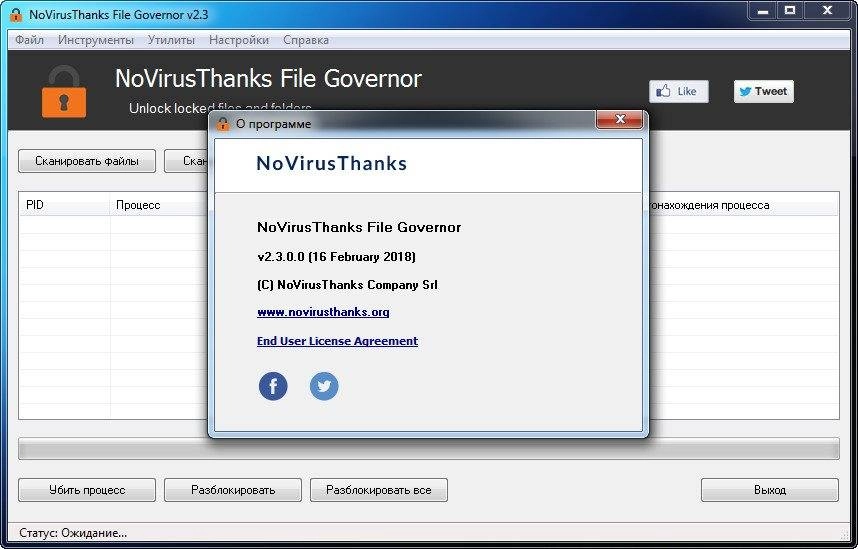Open End User License Agreement link
858x549 pixels.
pos(338,341)
